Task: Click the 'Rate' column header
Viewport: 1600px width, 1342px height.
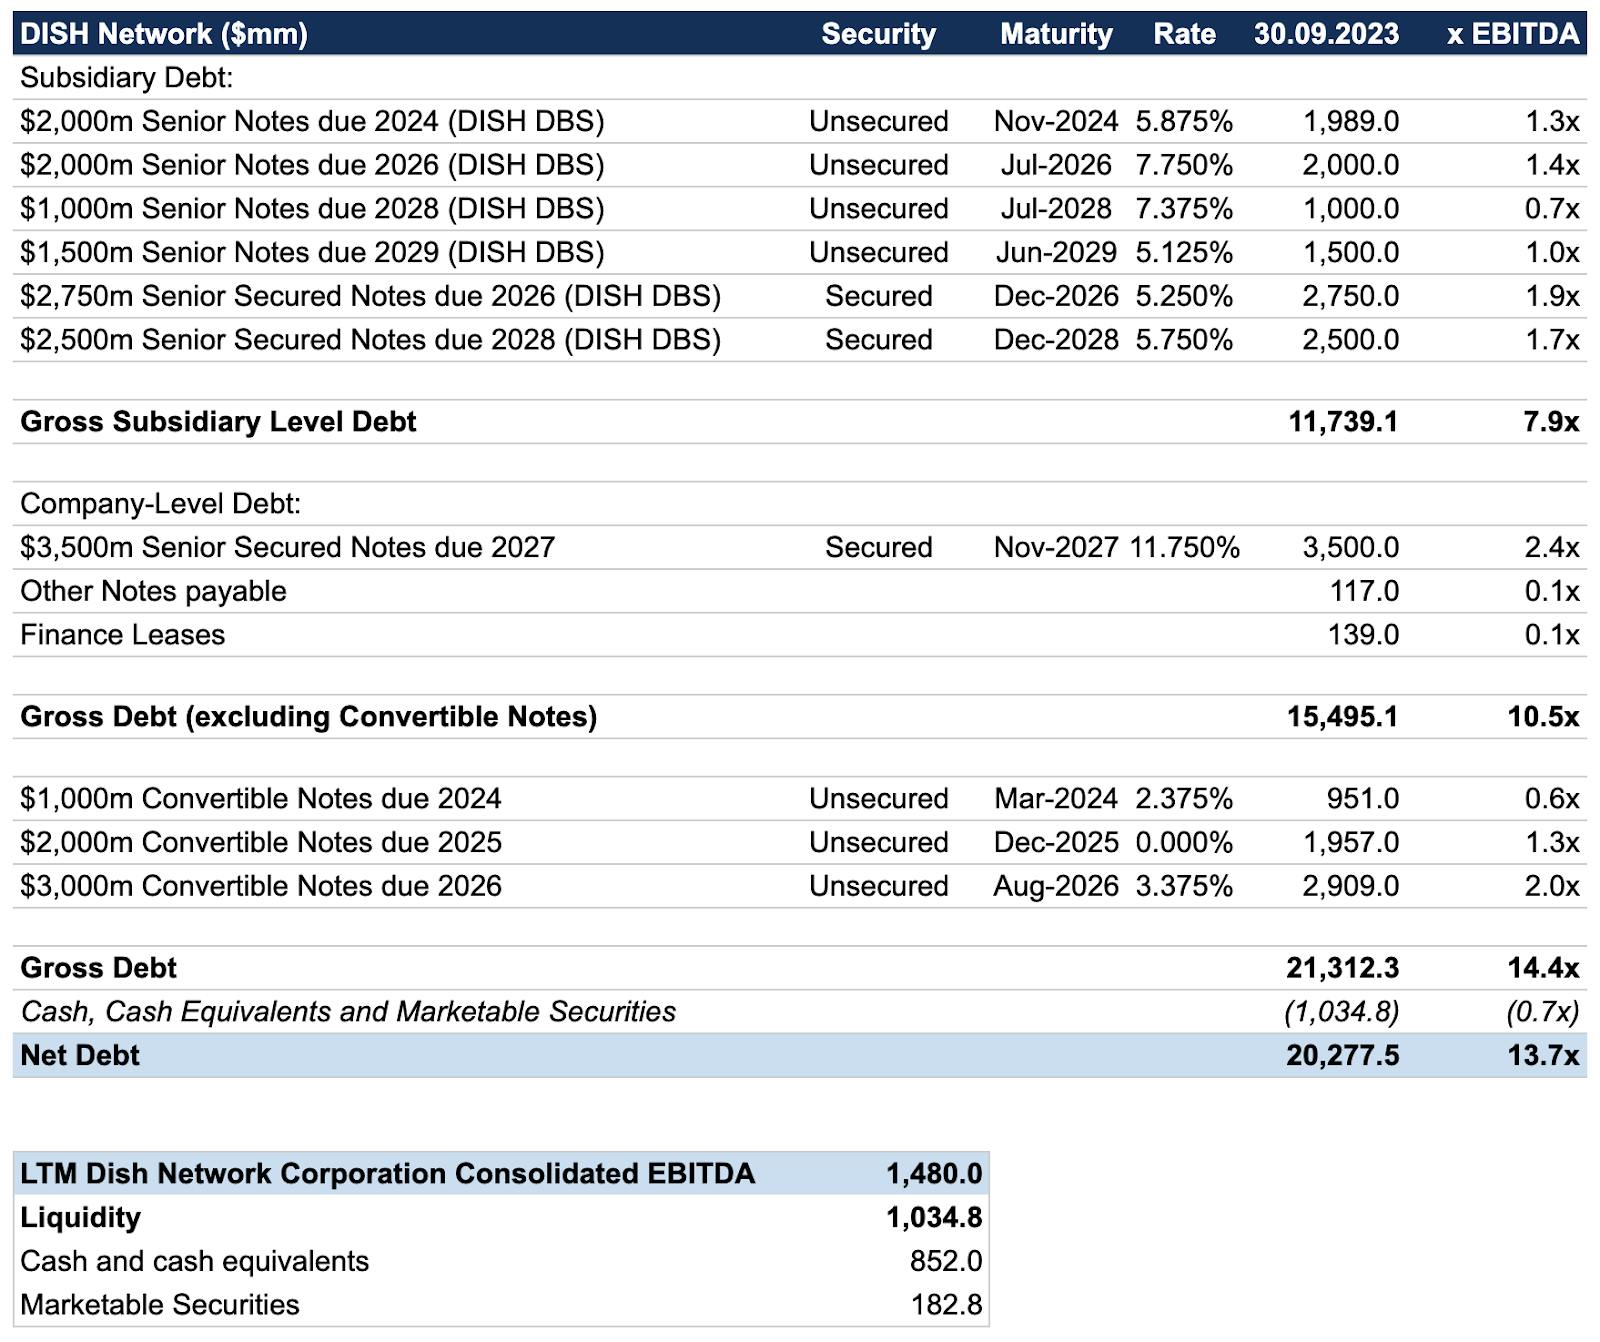Action: pyautogui.click(x=1184, y=34)
